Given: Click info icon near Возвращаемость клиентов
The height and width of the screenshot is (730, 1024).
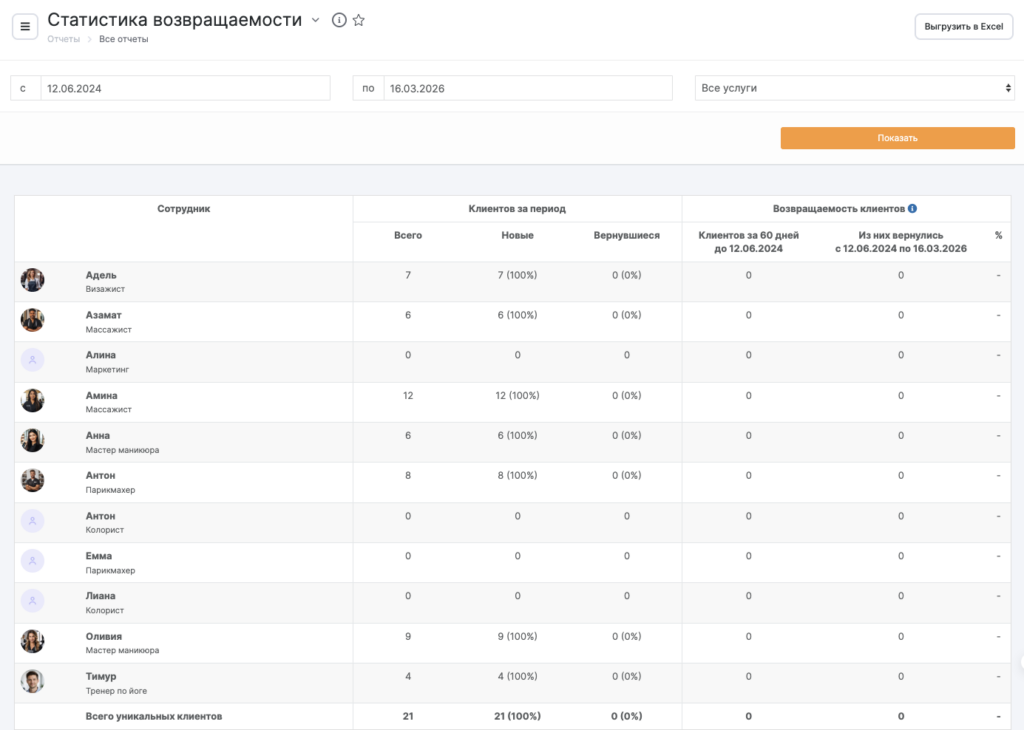Looking at the screenshot, I should tap(912, 209).
